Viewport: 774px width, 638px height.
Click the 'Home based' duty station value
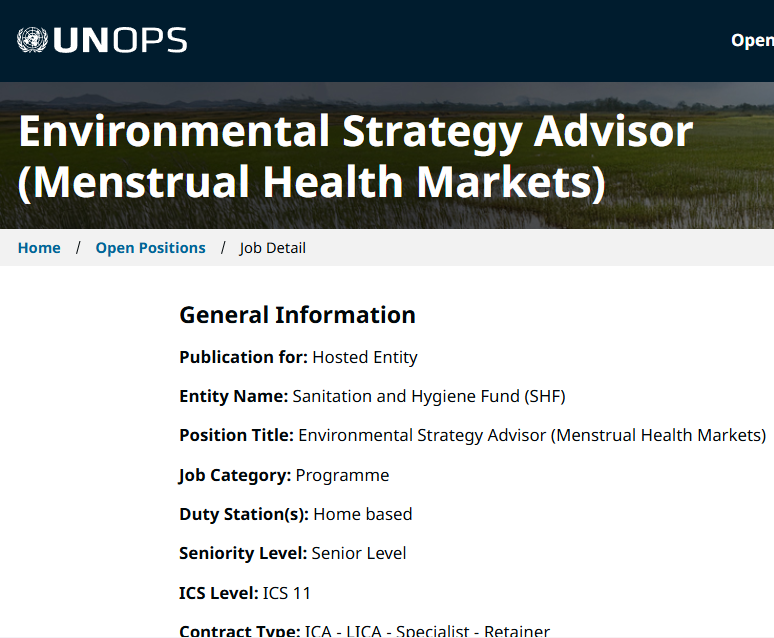363,514
